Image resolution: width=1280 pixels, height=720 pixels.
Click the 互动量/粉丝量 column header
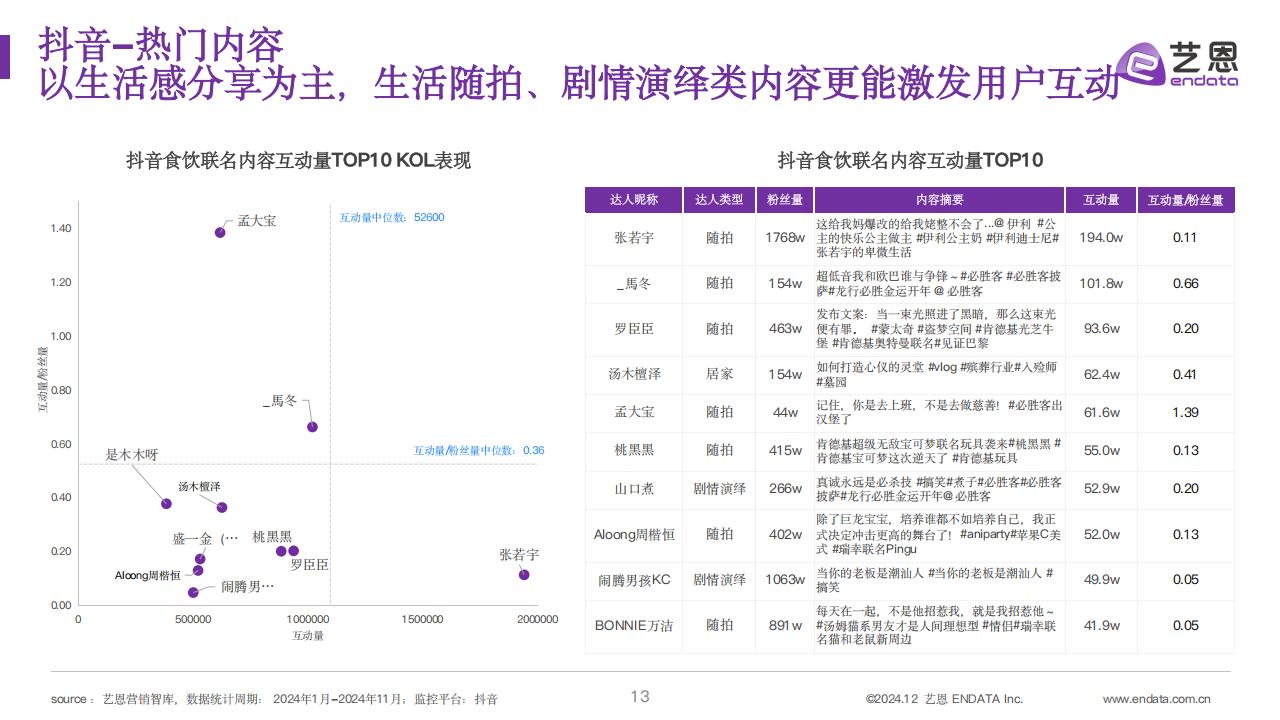pyautogui.click(x=1185, y=200)
